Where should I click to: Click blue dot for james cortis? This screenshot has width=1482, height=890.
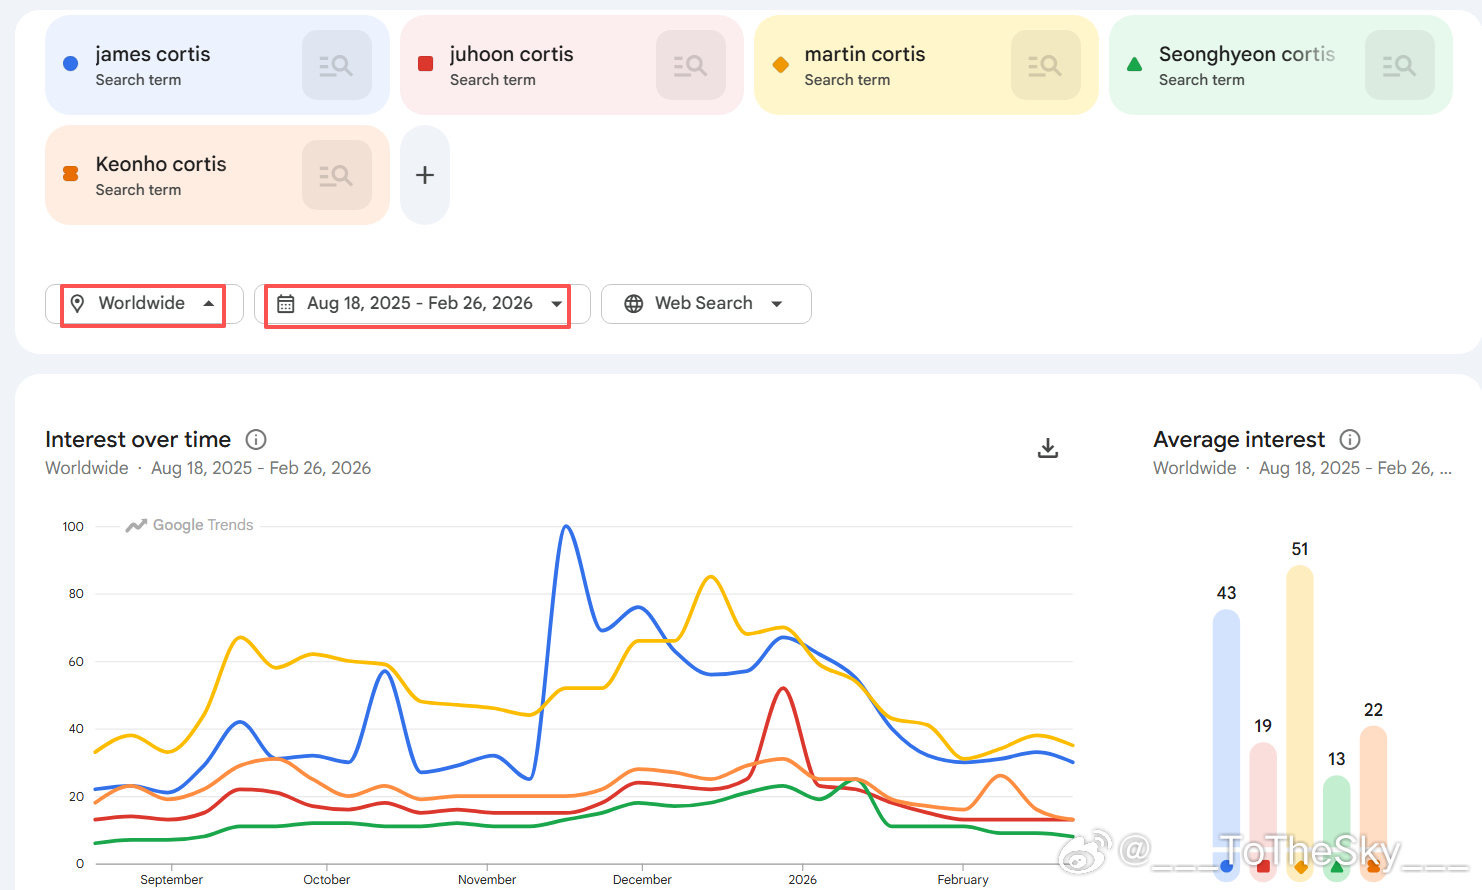[70, 64]
